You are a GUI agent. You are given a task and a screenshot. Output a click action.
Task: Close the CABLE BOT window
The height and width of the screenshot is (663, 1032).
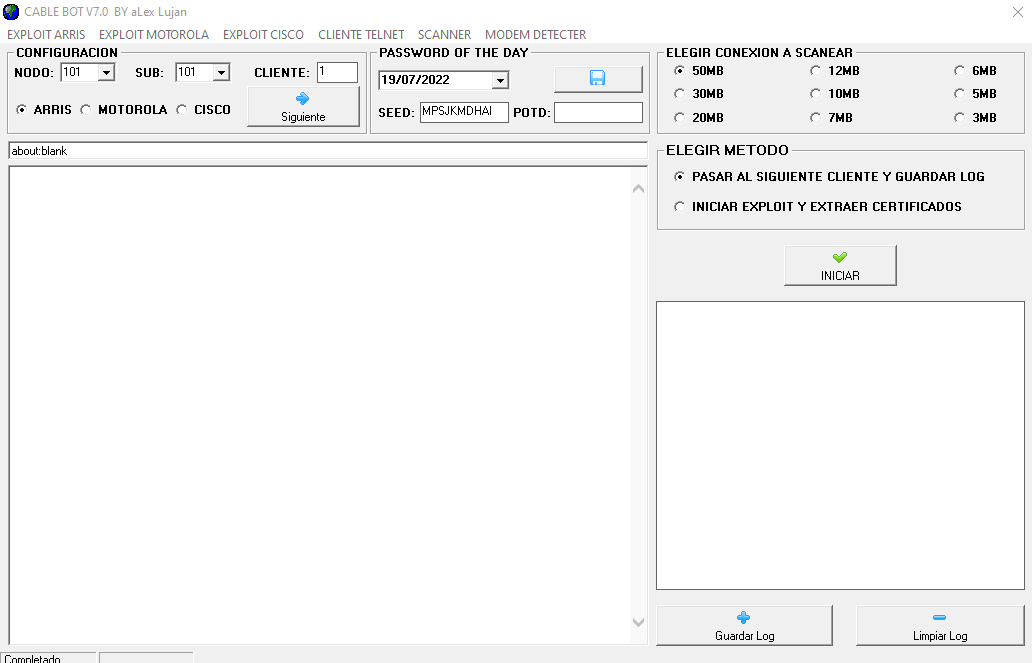coord(1018,12)
